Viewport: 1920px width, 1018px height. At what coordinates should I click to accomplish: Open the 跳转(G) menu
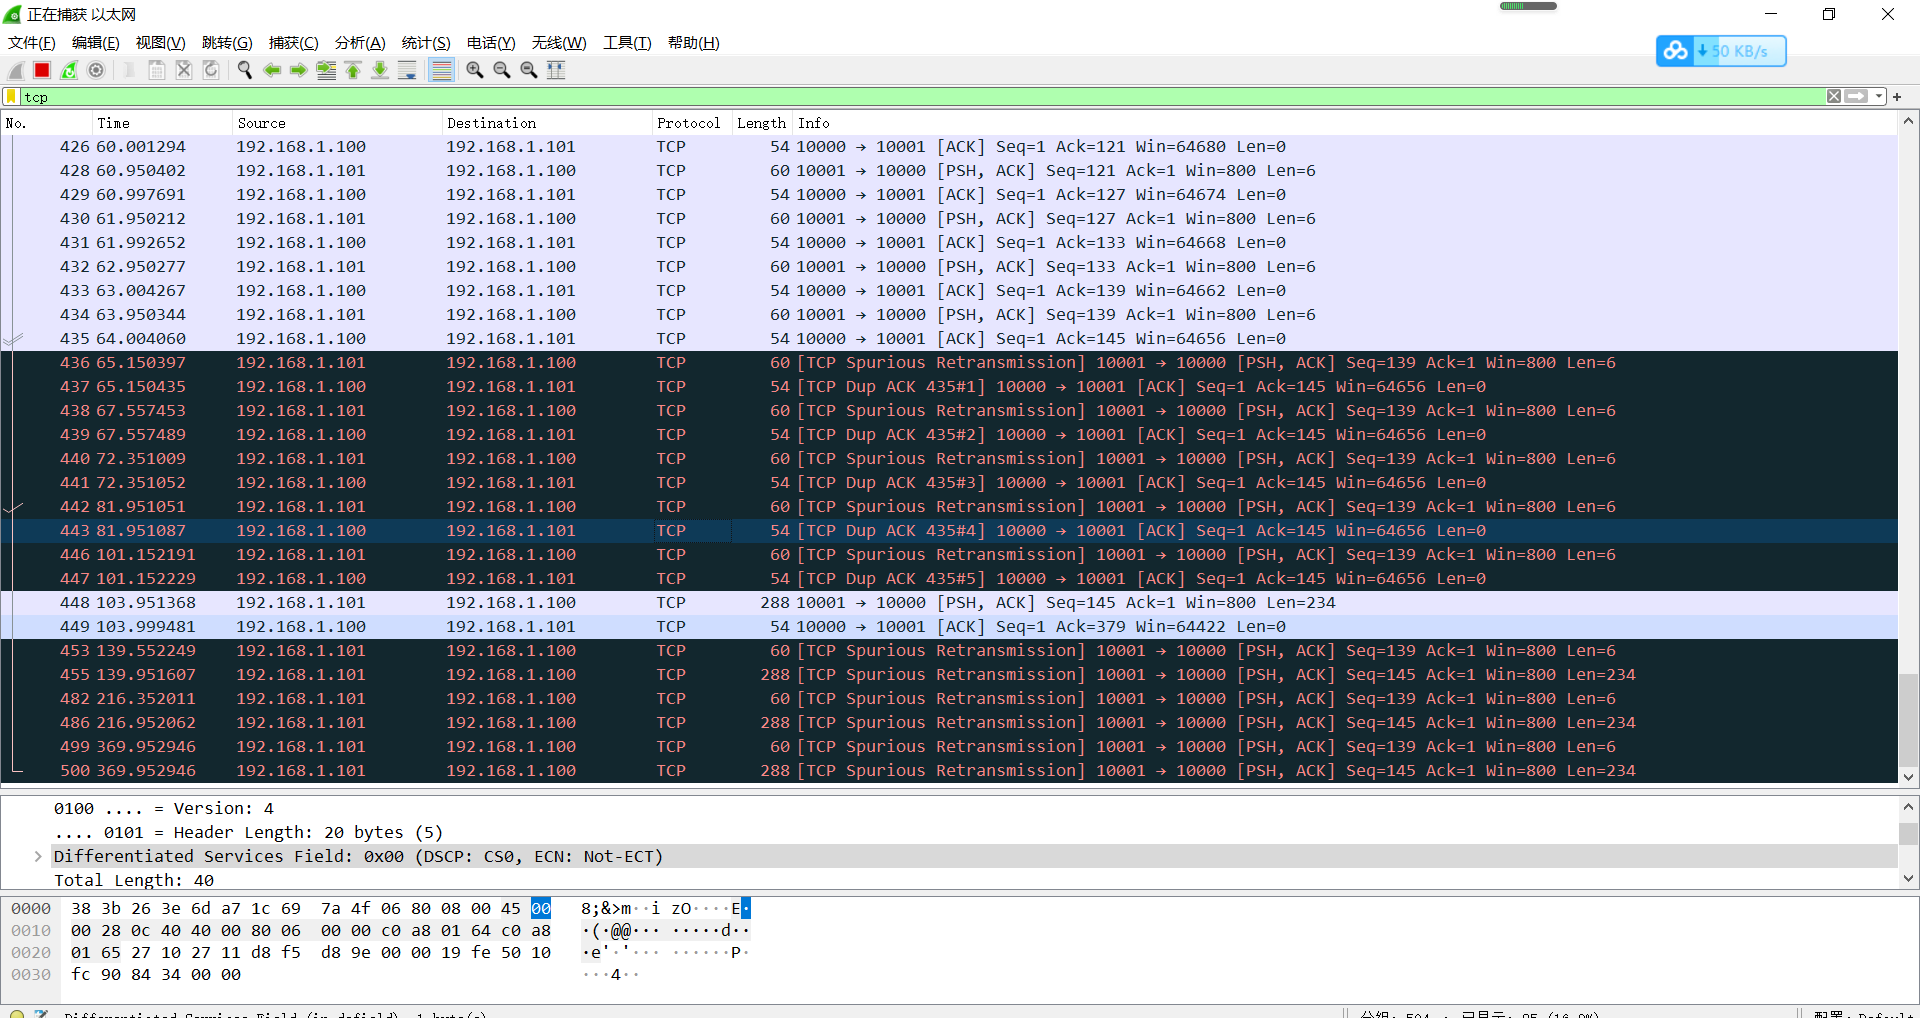coord(227,43)
